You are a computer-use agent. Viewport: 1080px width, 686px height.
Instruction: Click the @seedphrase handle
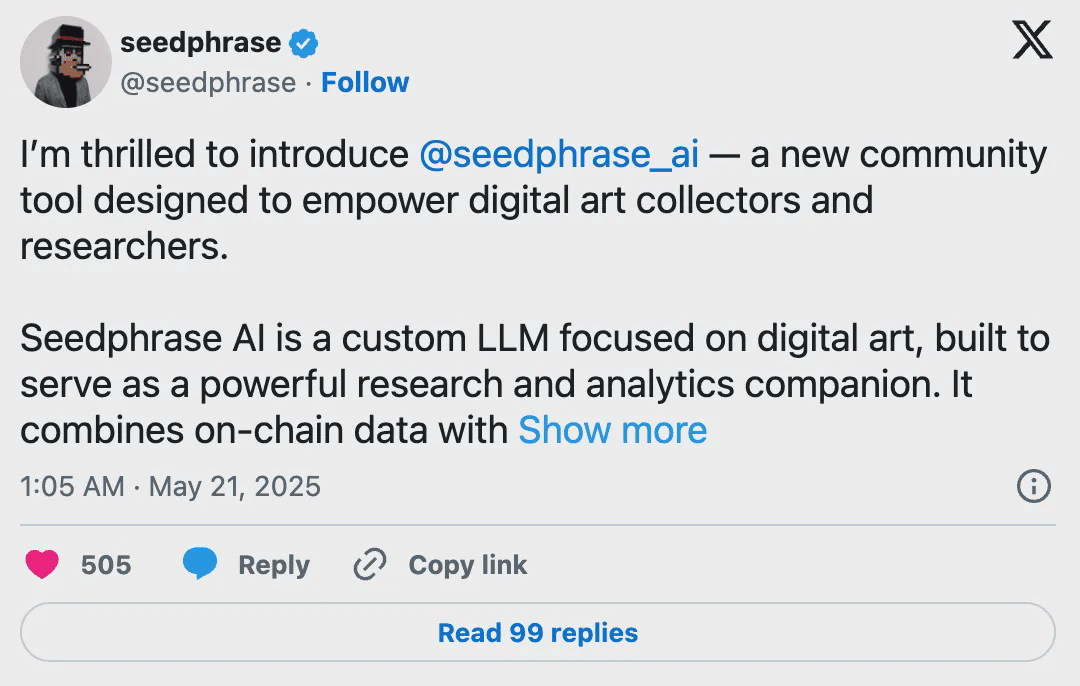tap(208, 82)
